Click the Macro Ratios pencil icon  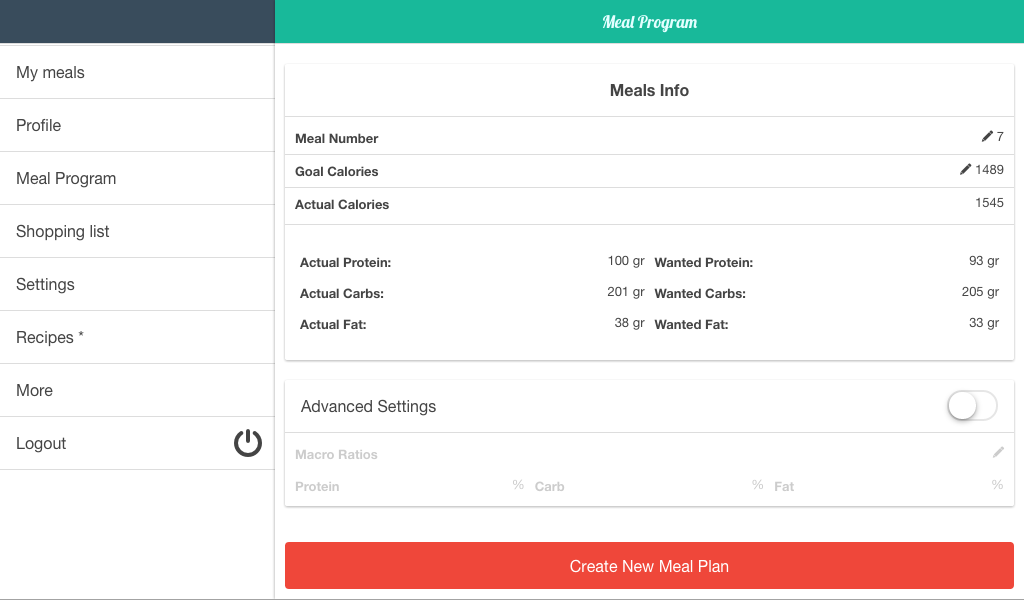998,452
